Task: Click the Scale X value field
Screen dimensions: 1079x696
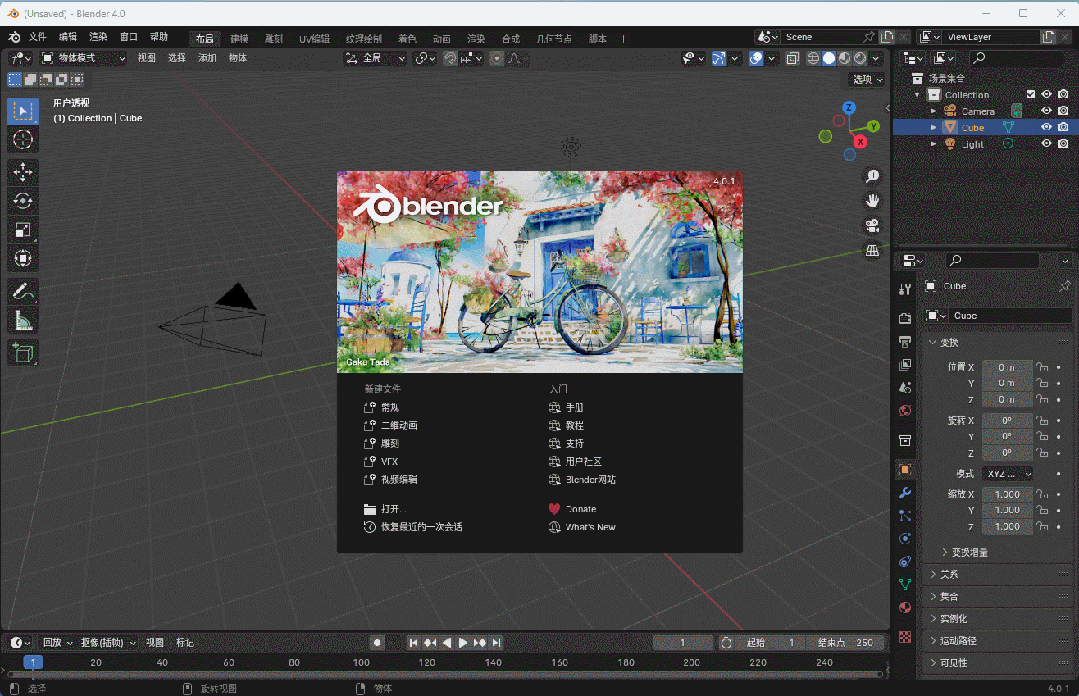Action: (x=1007, y=494)
